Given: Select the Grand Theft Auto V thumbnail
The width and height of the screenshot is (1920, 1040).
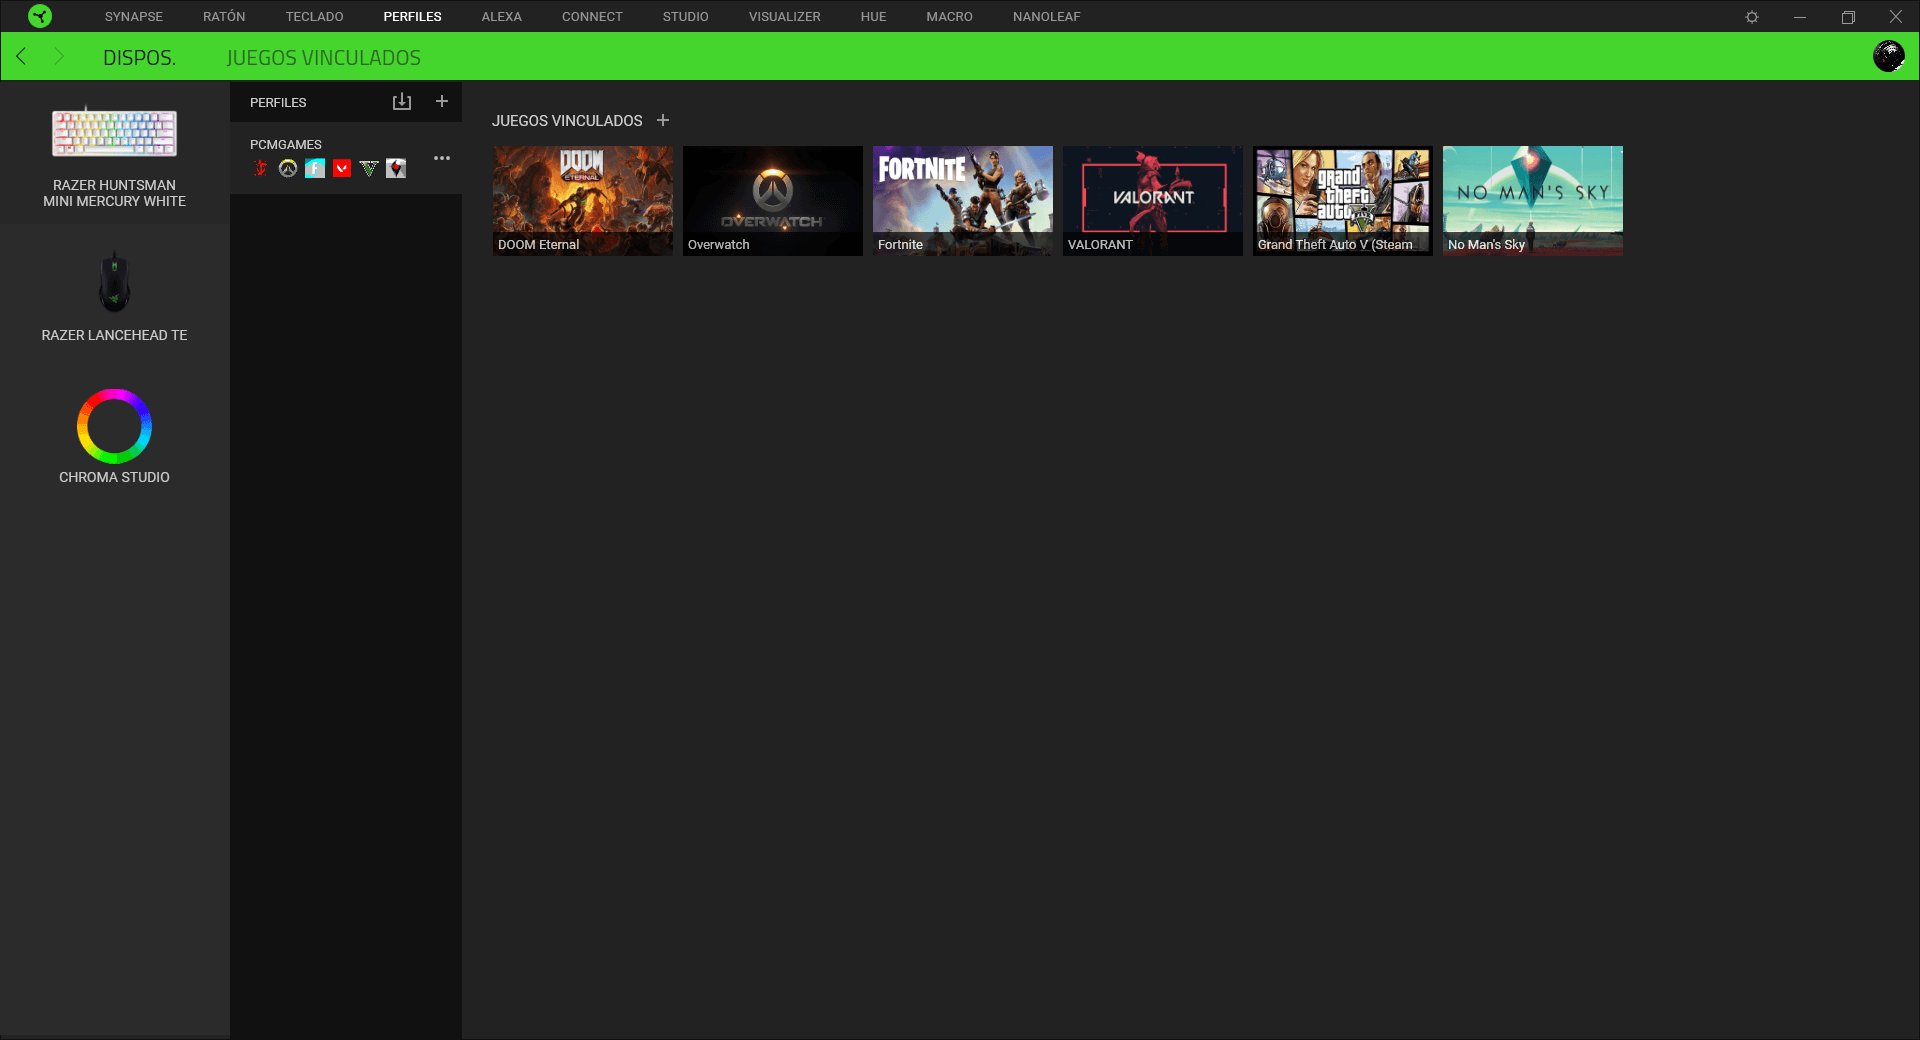Looking at the screenshot, I should pyautogui.click(x=1343, y=201).
